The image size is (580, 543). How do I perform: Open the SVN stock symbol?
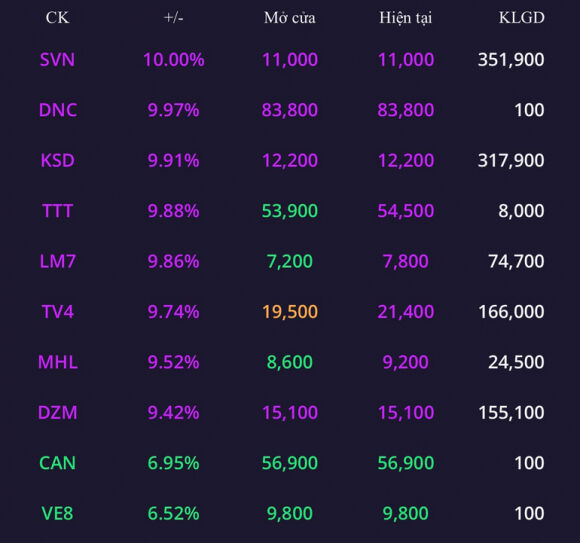coord(57,60)
